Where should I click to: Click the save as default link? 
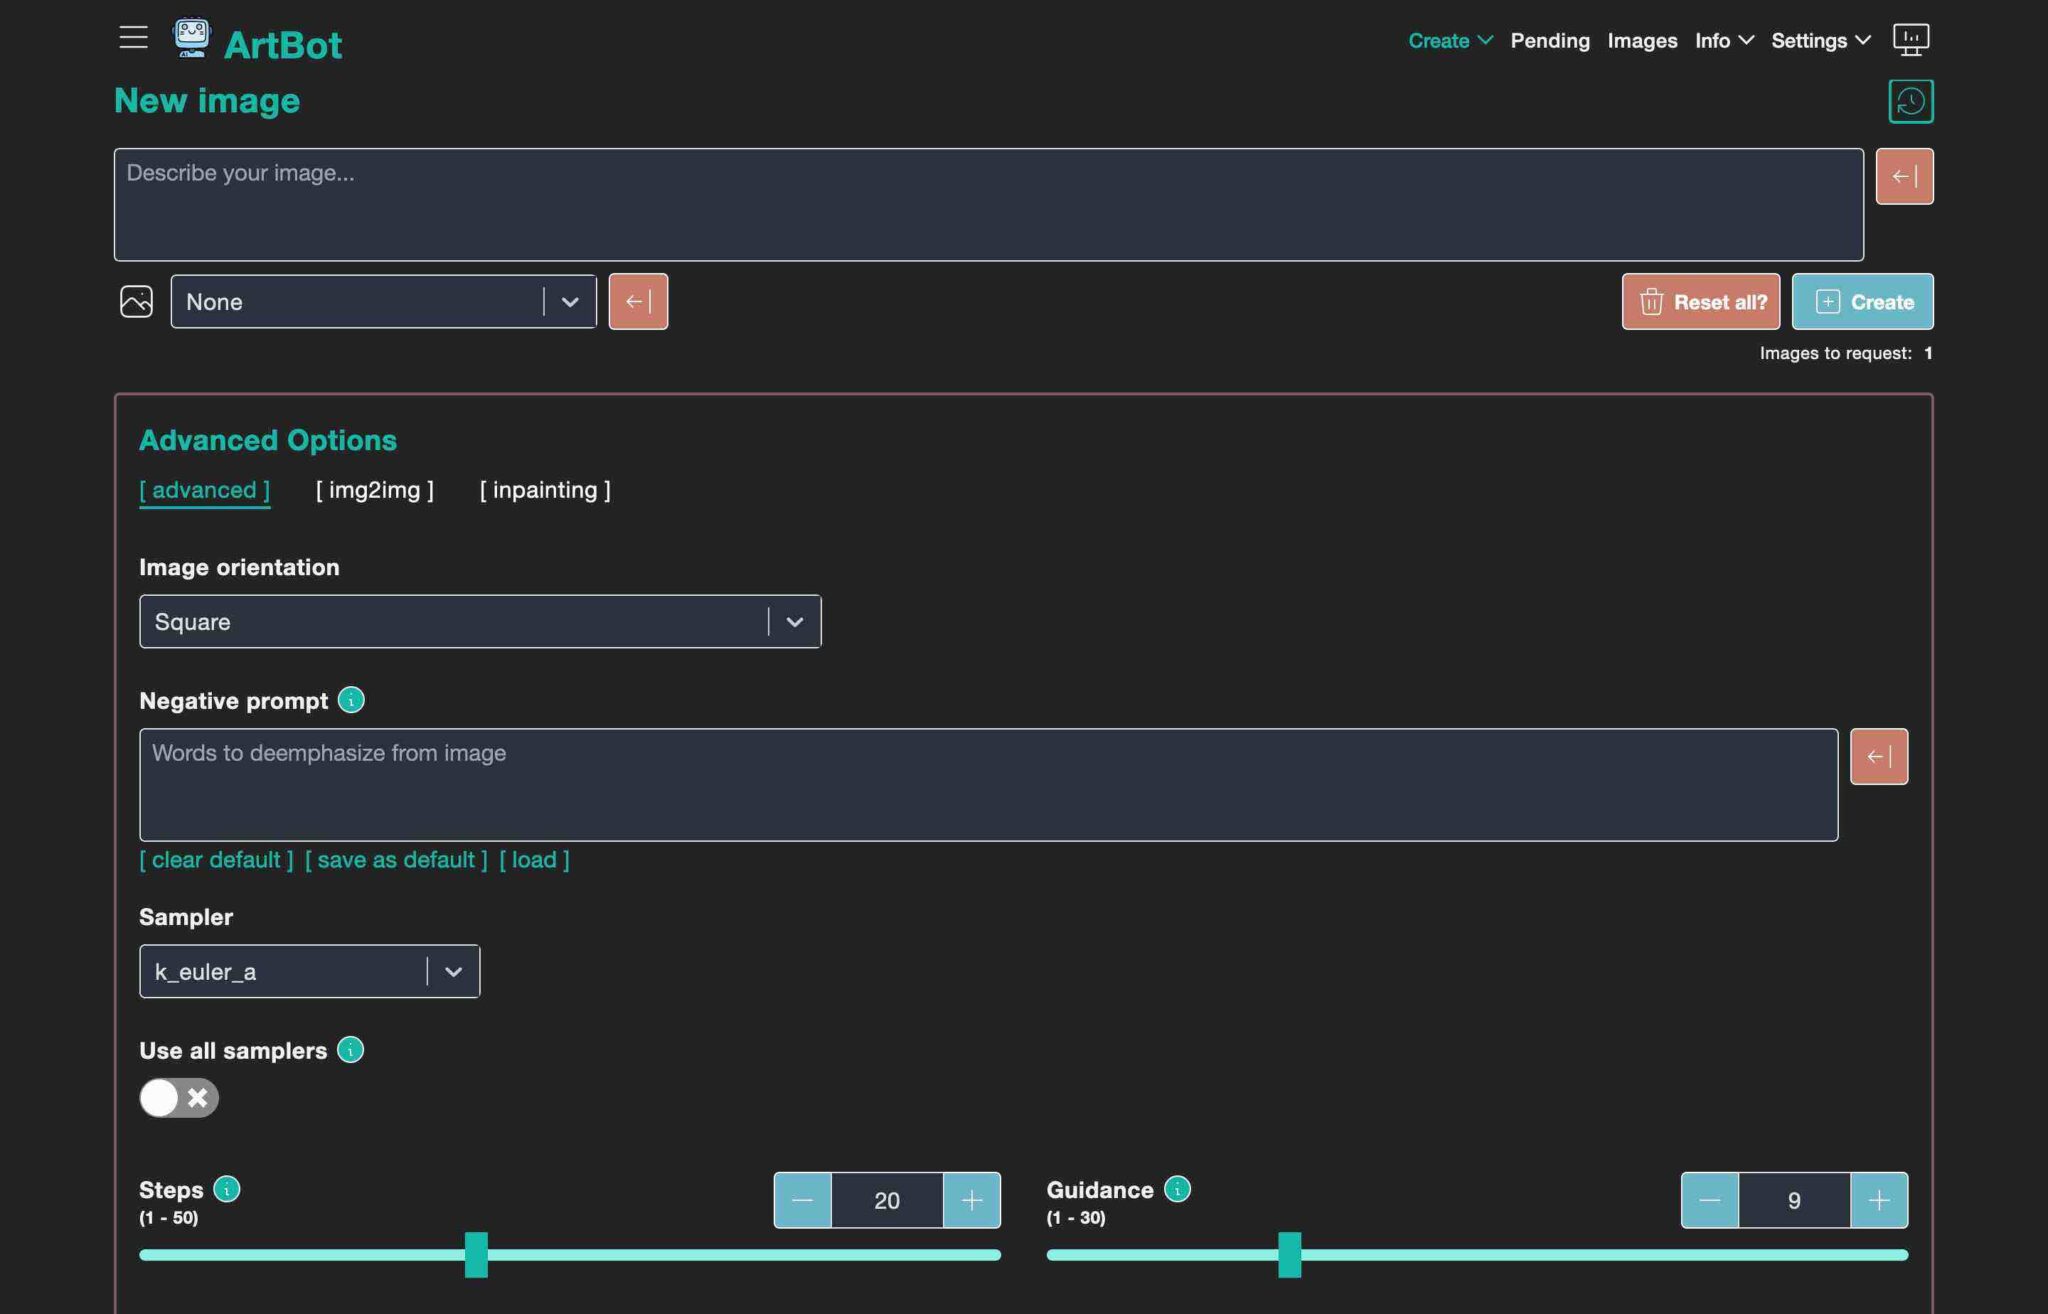(396, 860)
